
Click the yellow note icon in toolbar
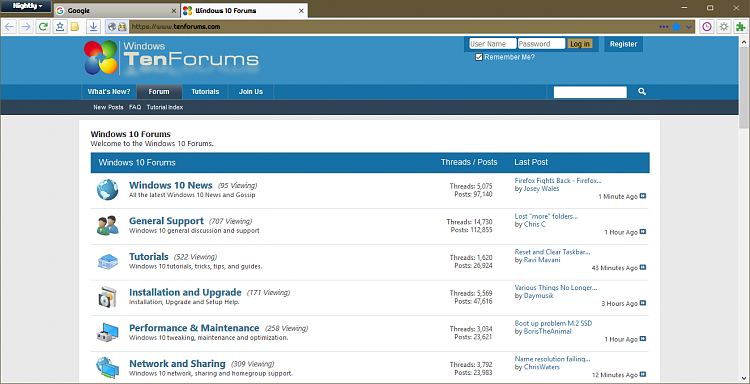[x=75, y=27]
